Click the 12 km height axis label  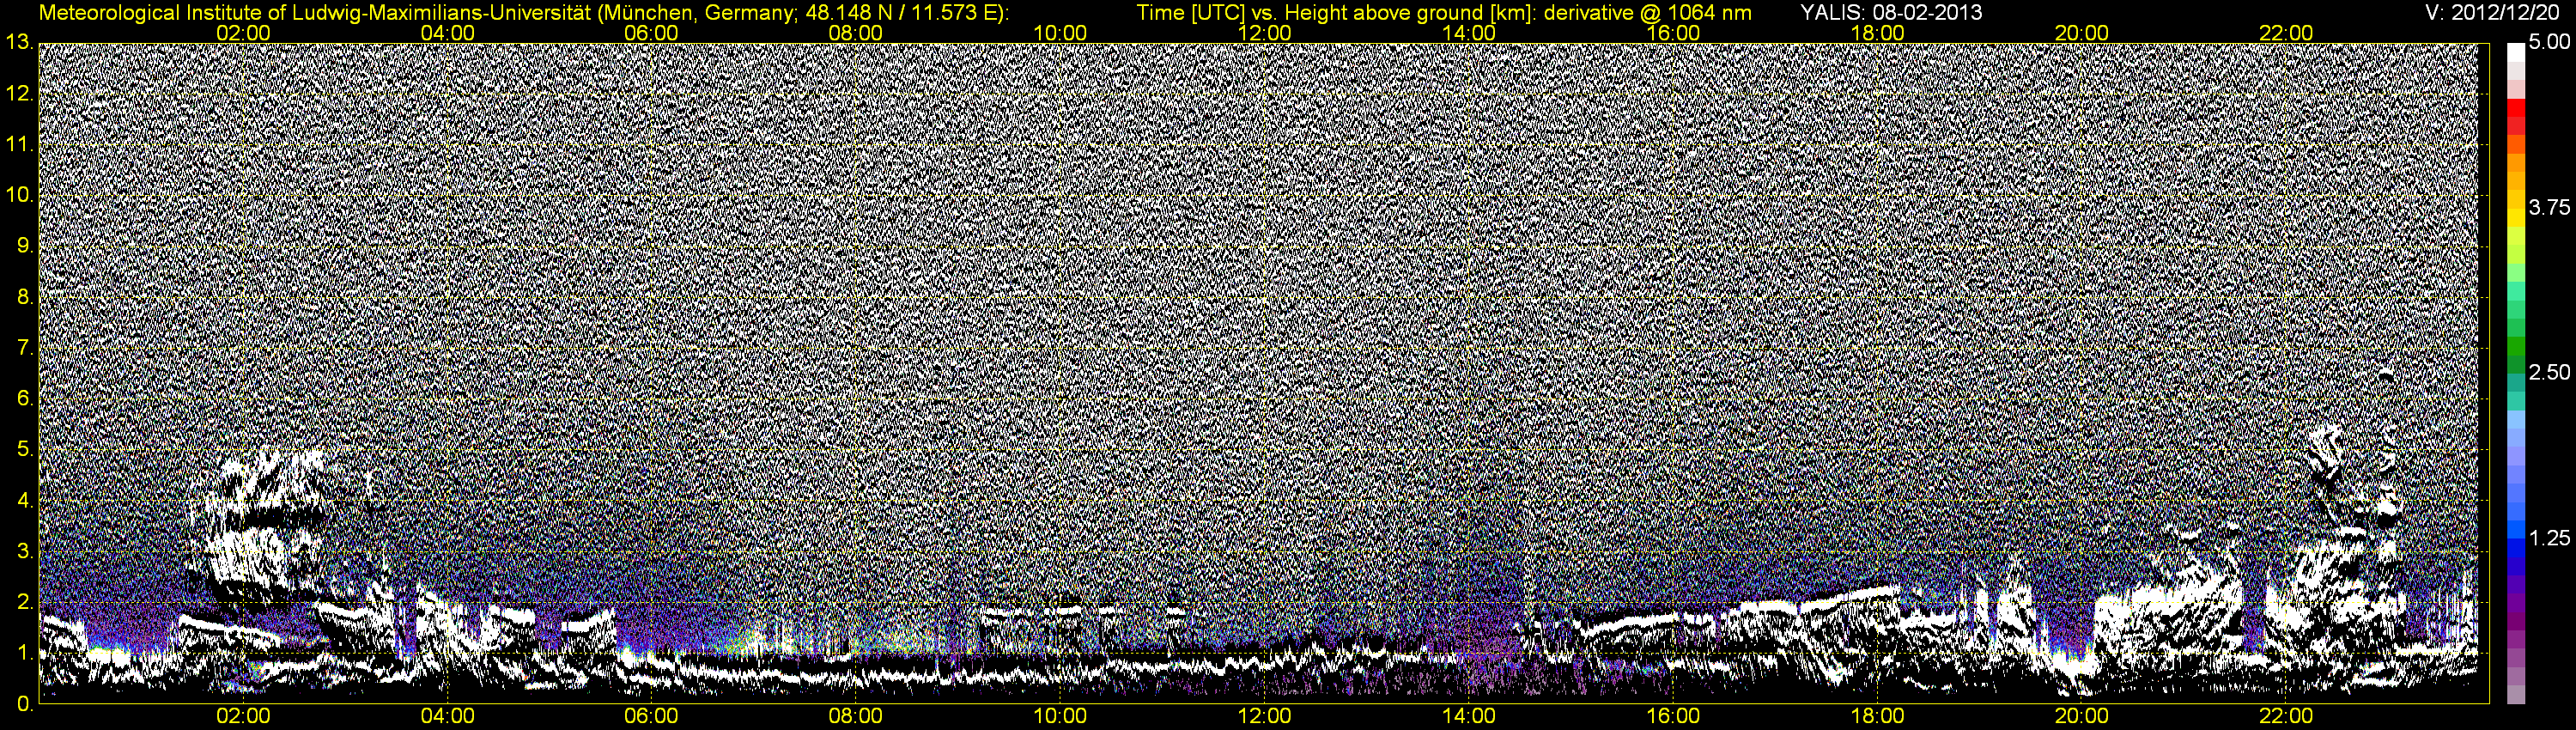pos(18,94)
